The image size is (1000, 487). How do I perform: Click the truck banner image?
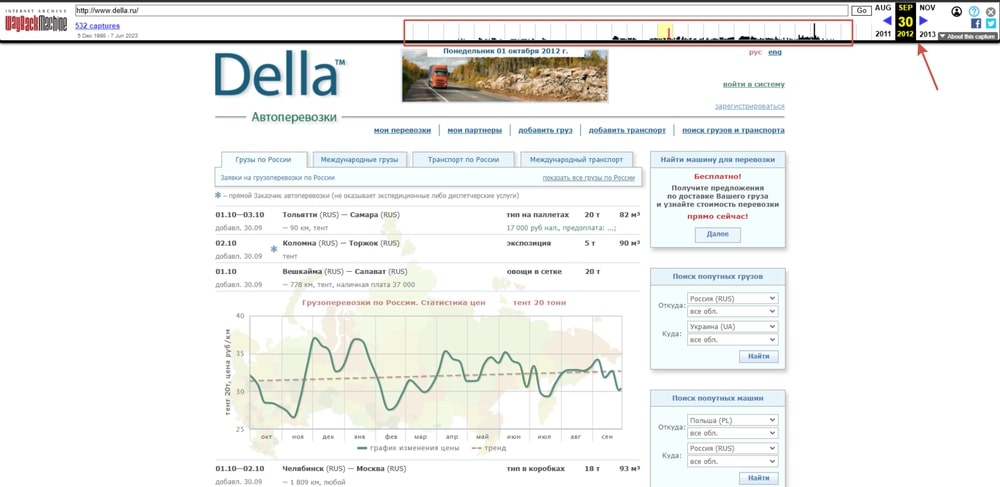504,75
